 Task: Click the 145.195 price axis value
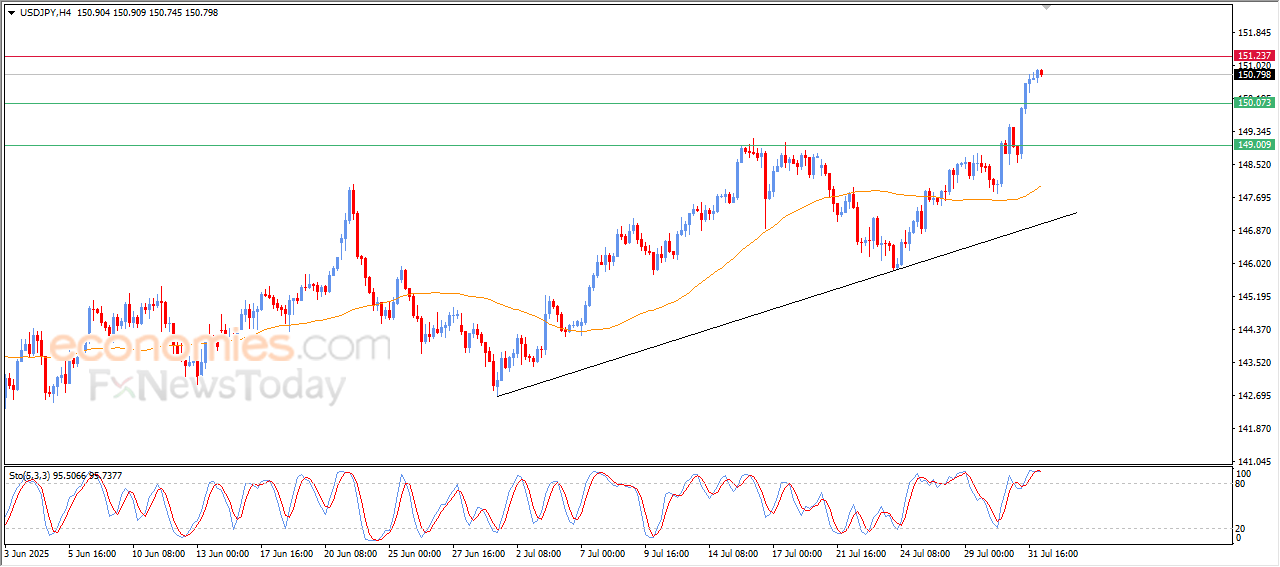1255,297
